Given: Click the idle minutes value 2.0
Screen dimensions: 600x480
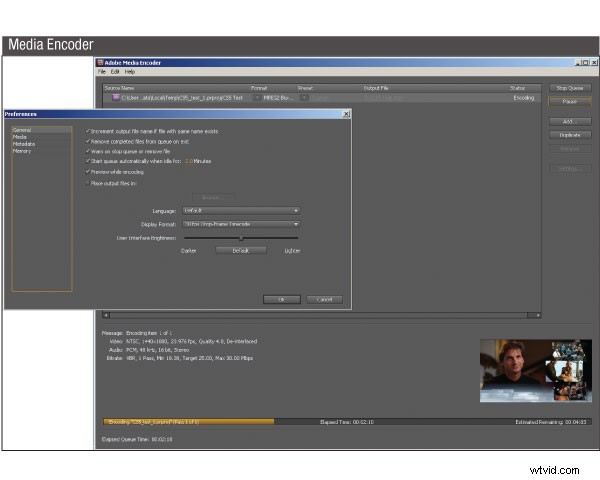Looking at the screenshot, I should (189, 161).
